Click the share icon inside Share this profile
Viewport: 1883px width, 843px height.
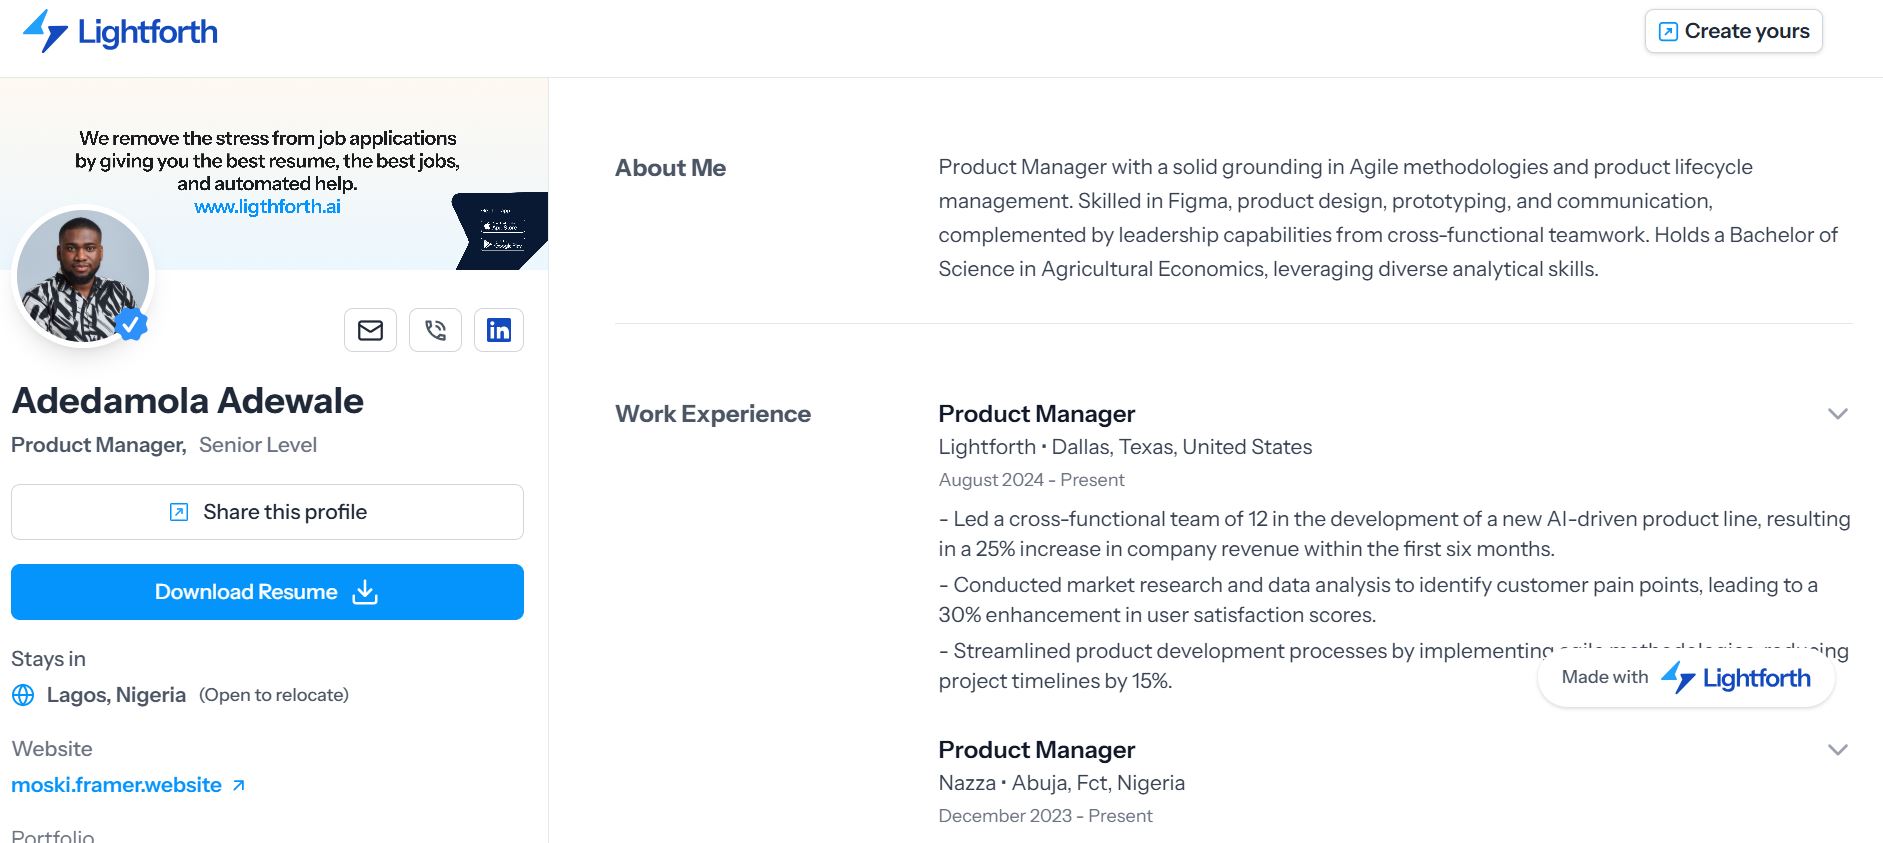coord(177,511)
